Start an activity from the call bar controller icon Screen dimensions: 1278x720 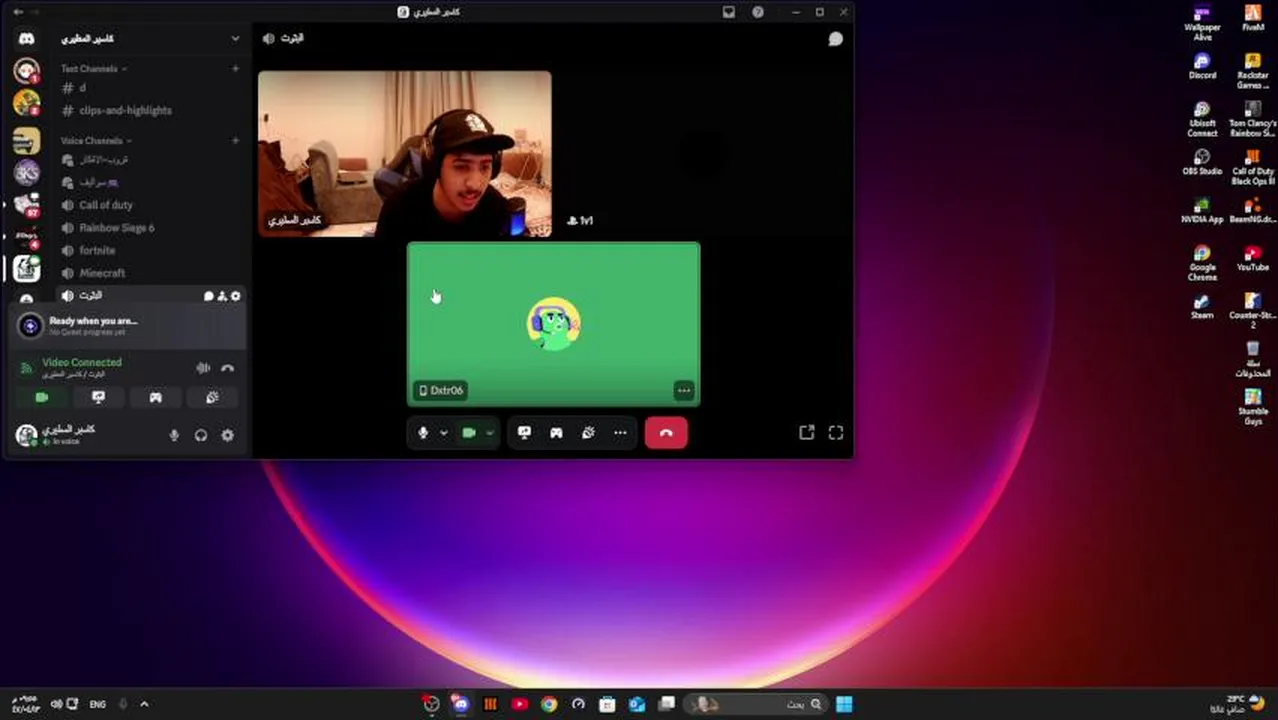click(x=556, y=433)
